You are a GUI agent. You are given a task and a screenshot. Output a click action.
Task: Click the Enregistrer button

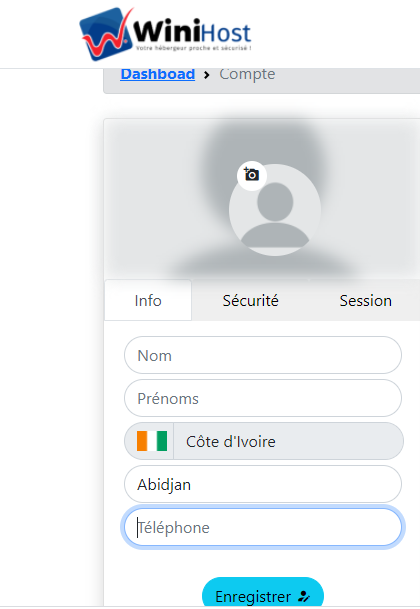tap(263, 593)
